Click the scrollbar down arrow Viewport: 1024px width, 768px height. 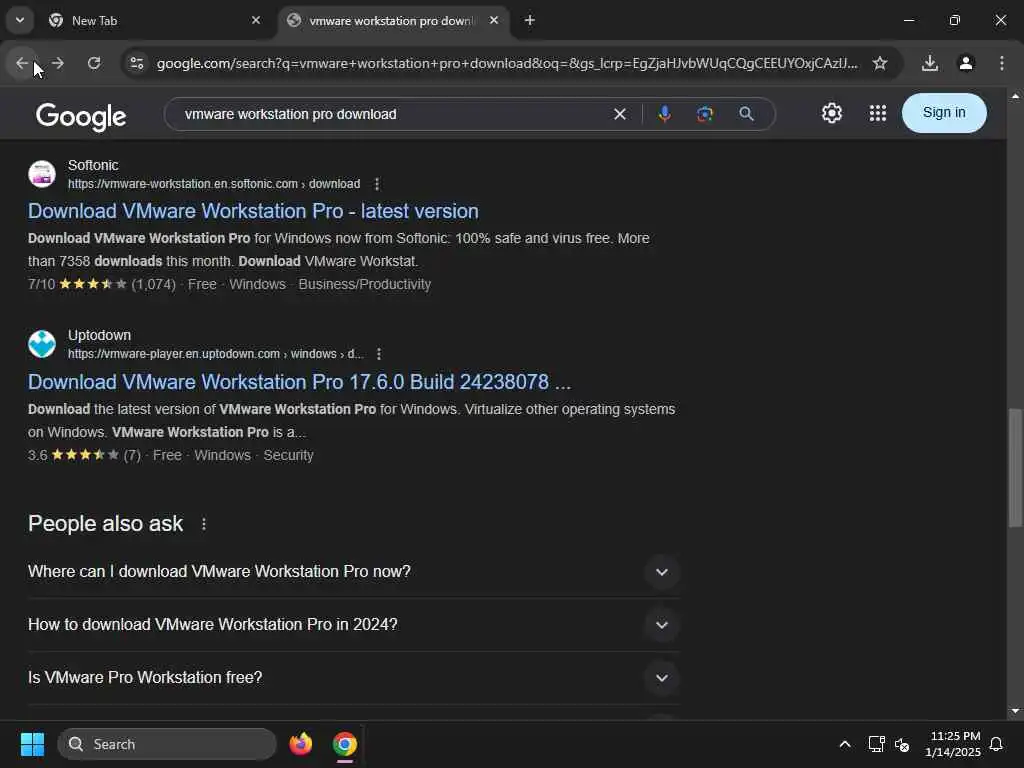coord(1015,711)
